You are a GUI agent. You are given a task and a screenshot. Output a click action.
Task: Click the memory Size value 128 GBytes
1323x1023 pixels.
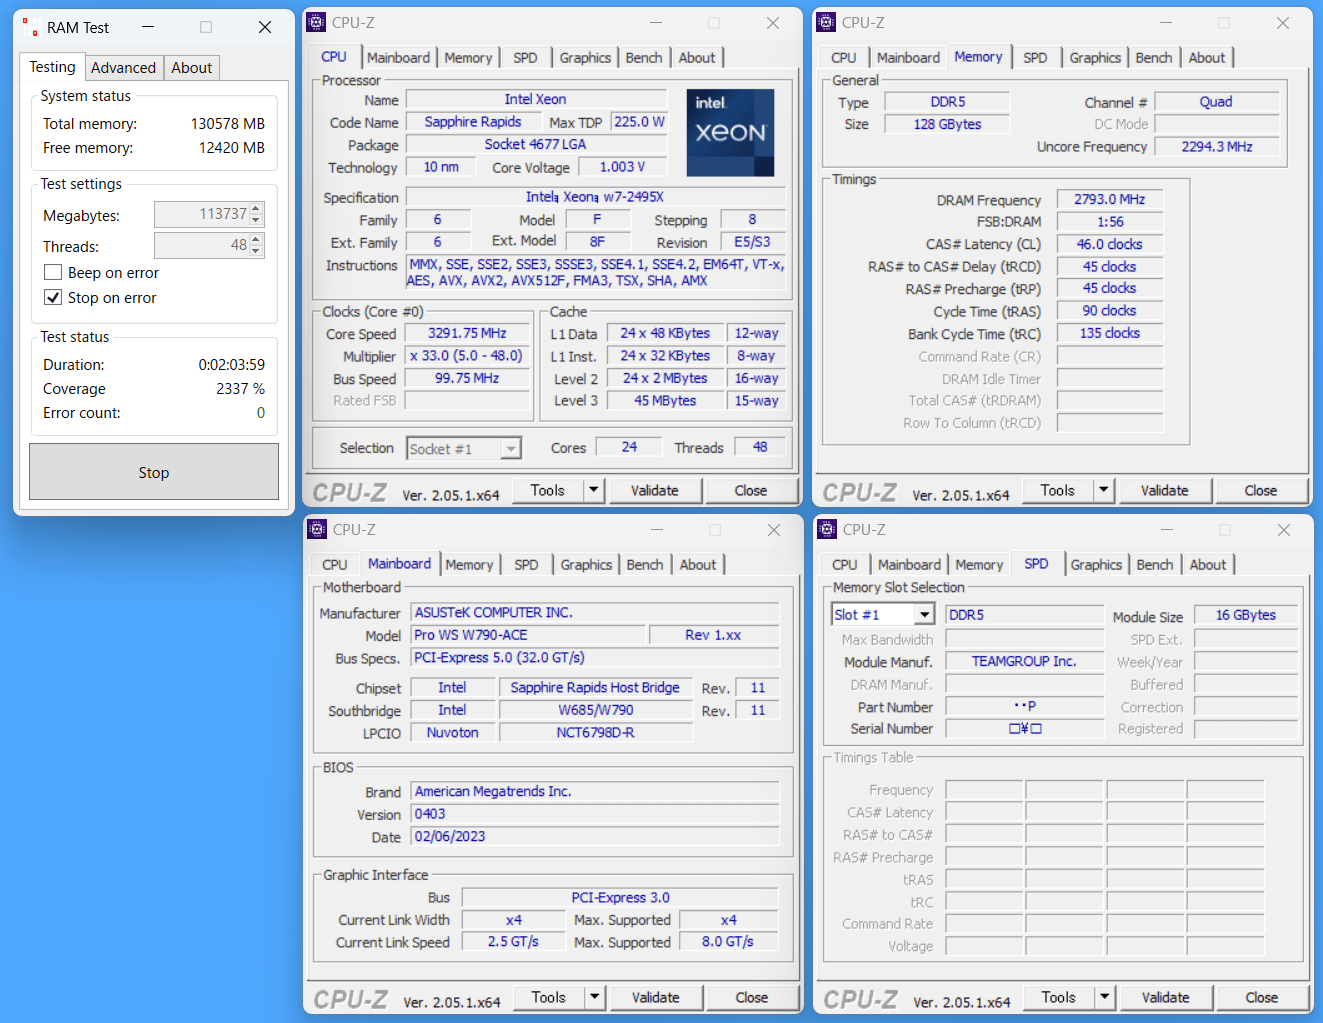947,124
